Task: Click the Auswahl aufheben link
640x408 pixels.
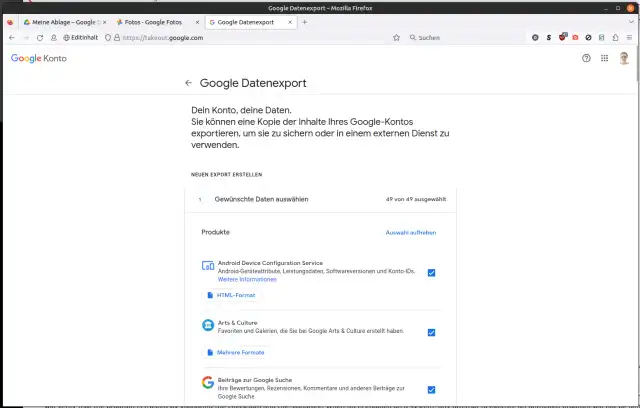Action: [411, 232]
